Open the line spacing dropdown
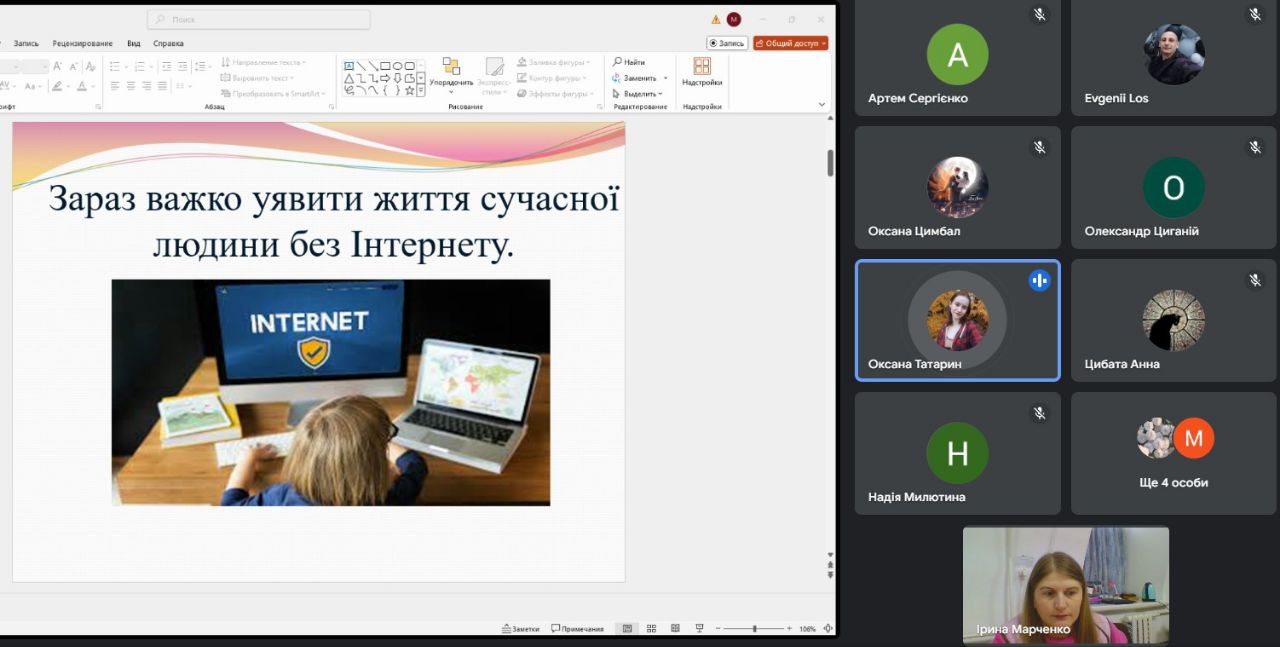This screenshot has width=1280, height=647. click(x=210, y=66)
